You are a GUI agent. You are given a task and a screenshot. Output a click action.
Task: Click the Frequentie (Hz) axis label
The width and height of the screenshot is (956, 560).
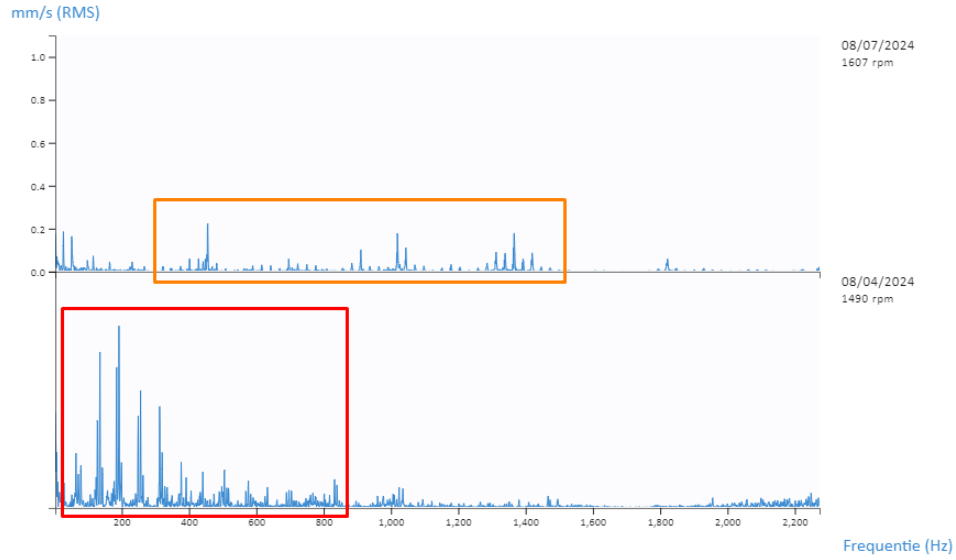(897, 545)
